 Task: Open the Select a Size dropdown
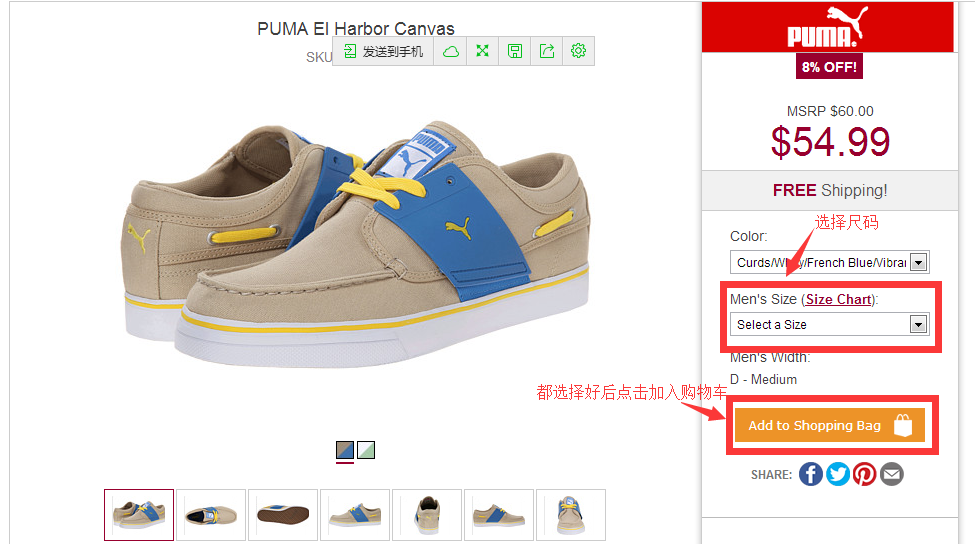(829, 325)
